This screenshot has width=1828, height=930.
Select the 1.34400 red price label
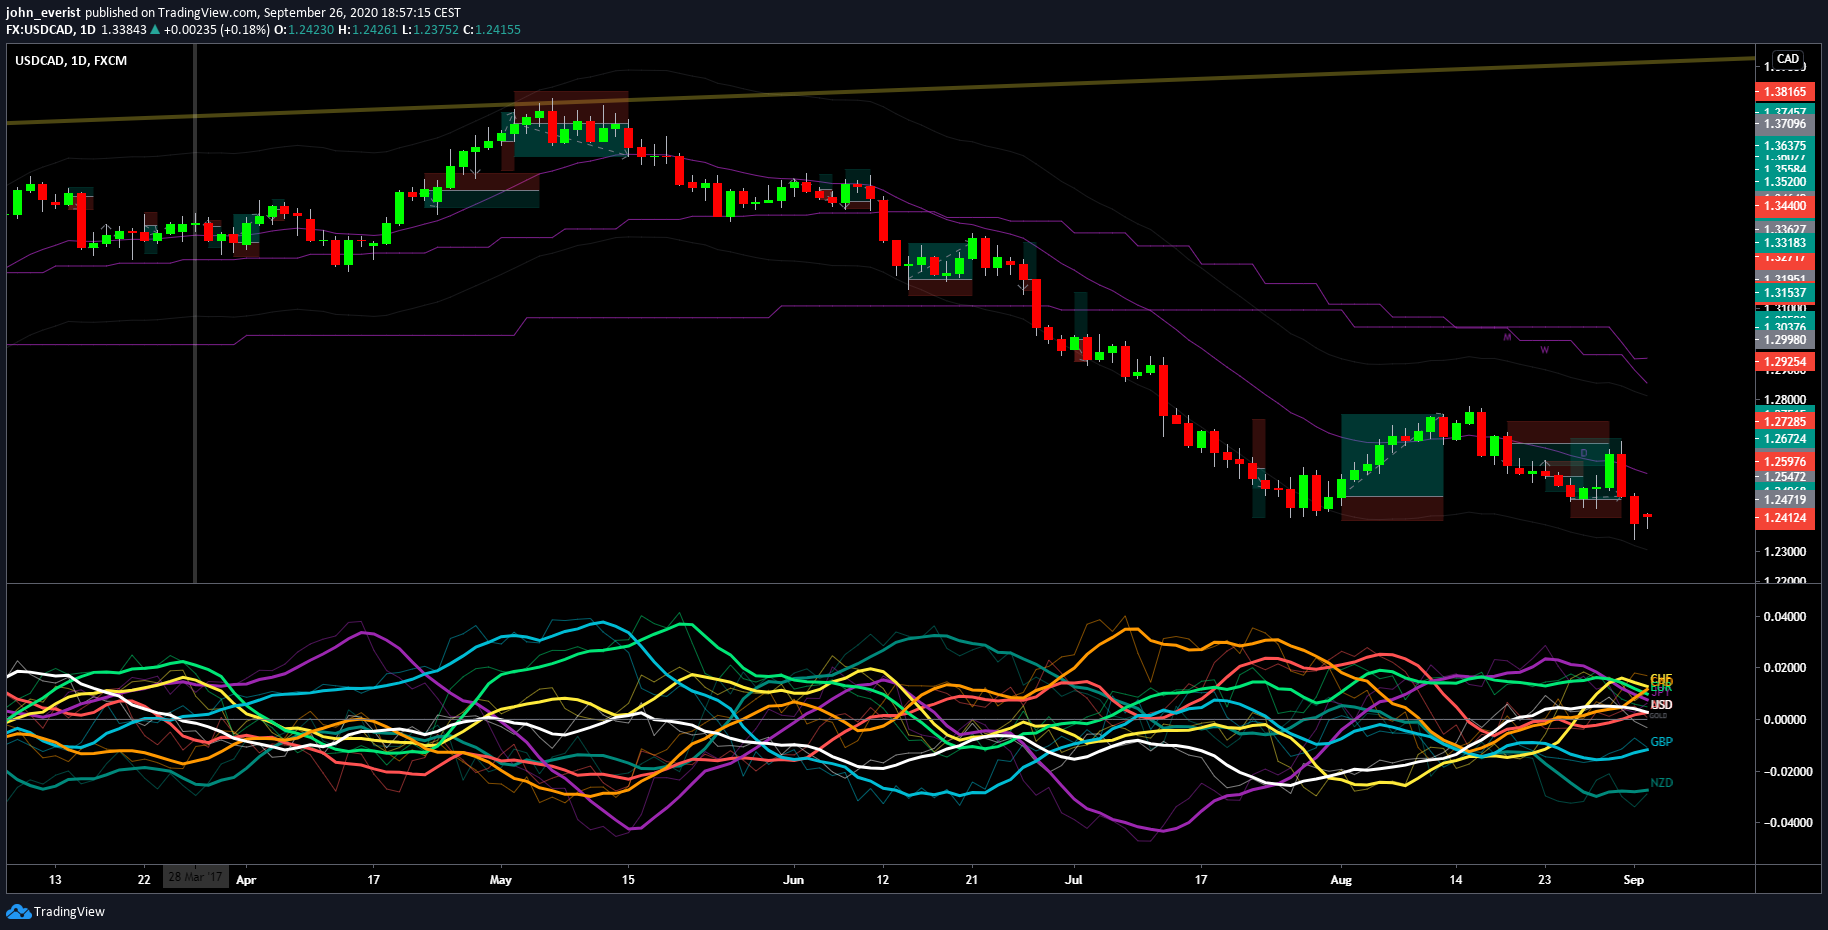(x=1785, y=206)
